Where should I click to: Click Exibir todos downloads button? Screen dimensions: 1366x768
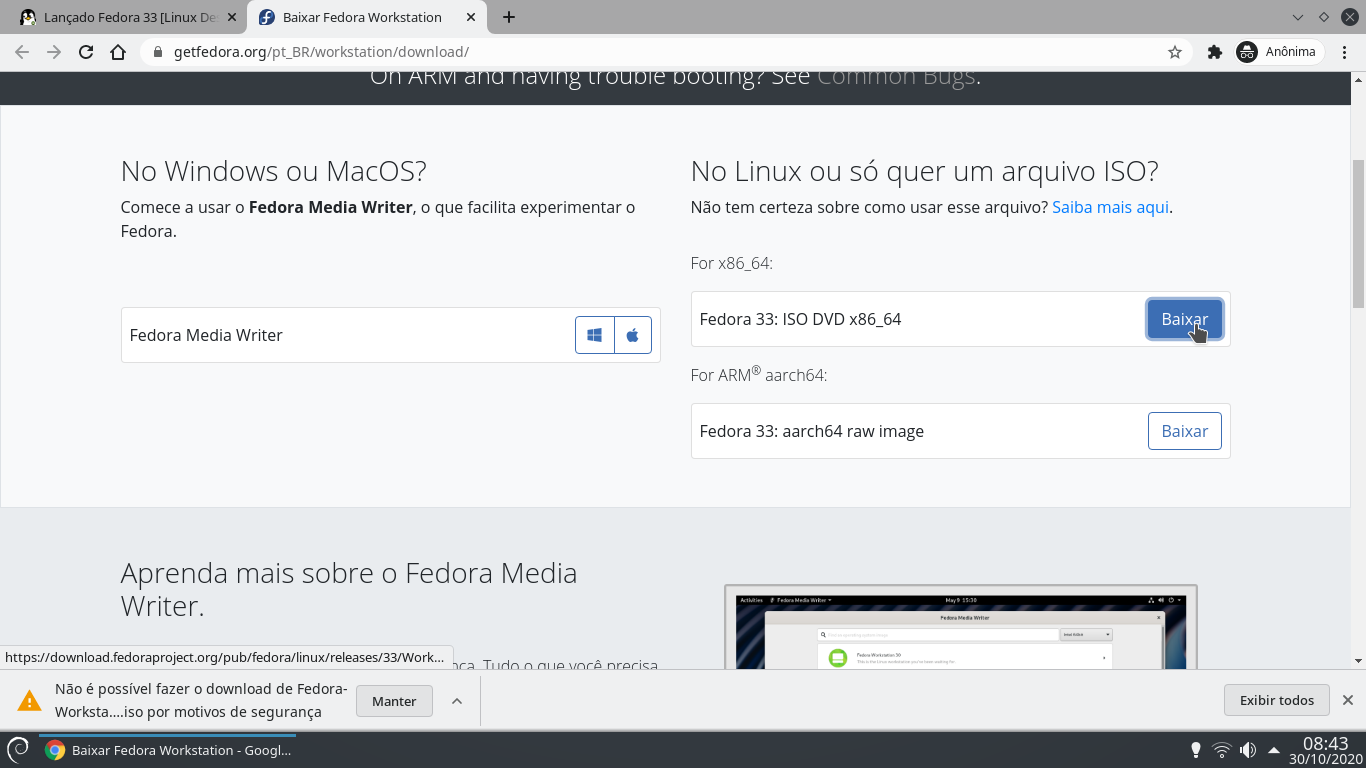pyautogui.click(x=1276, y=700)
